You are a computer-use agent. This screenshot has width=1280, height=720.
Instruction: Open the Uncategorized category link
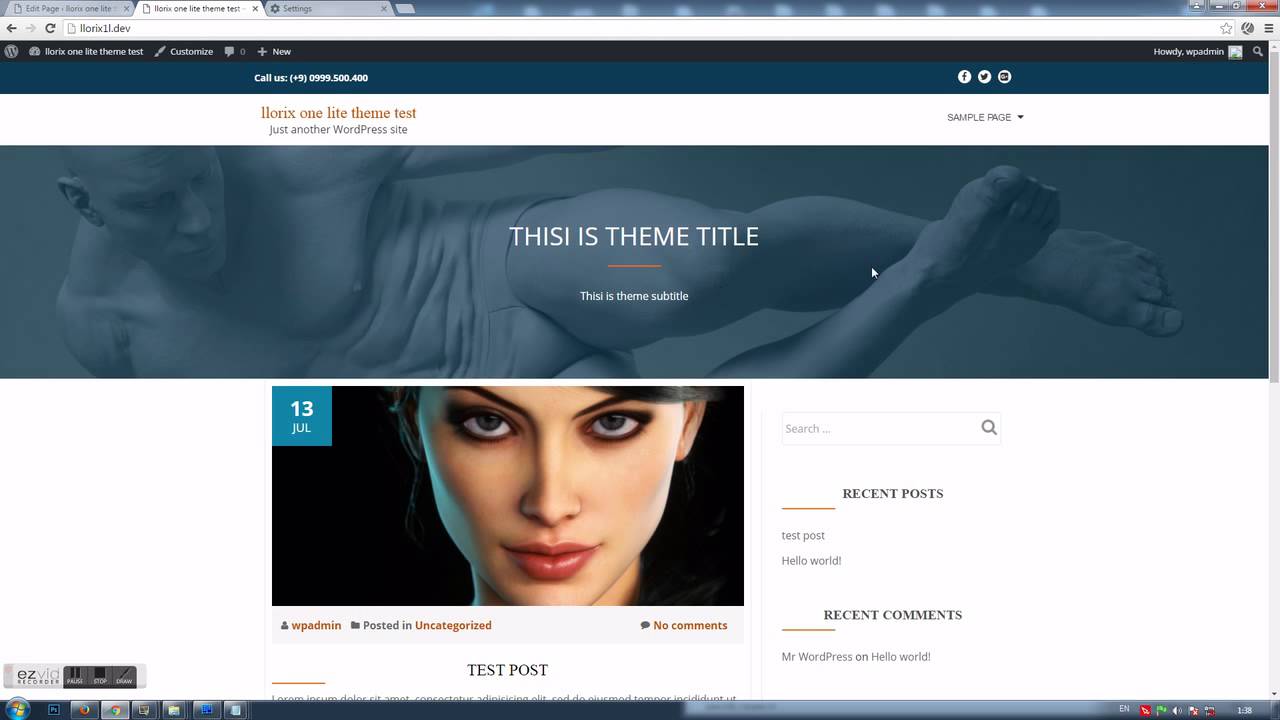[453, 625]
